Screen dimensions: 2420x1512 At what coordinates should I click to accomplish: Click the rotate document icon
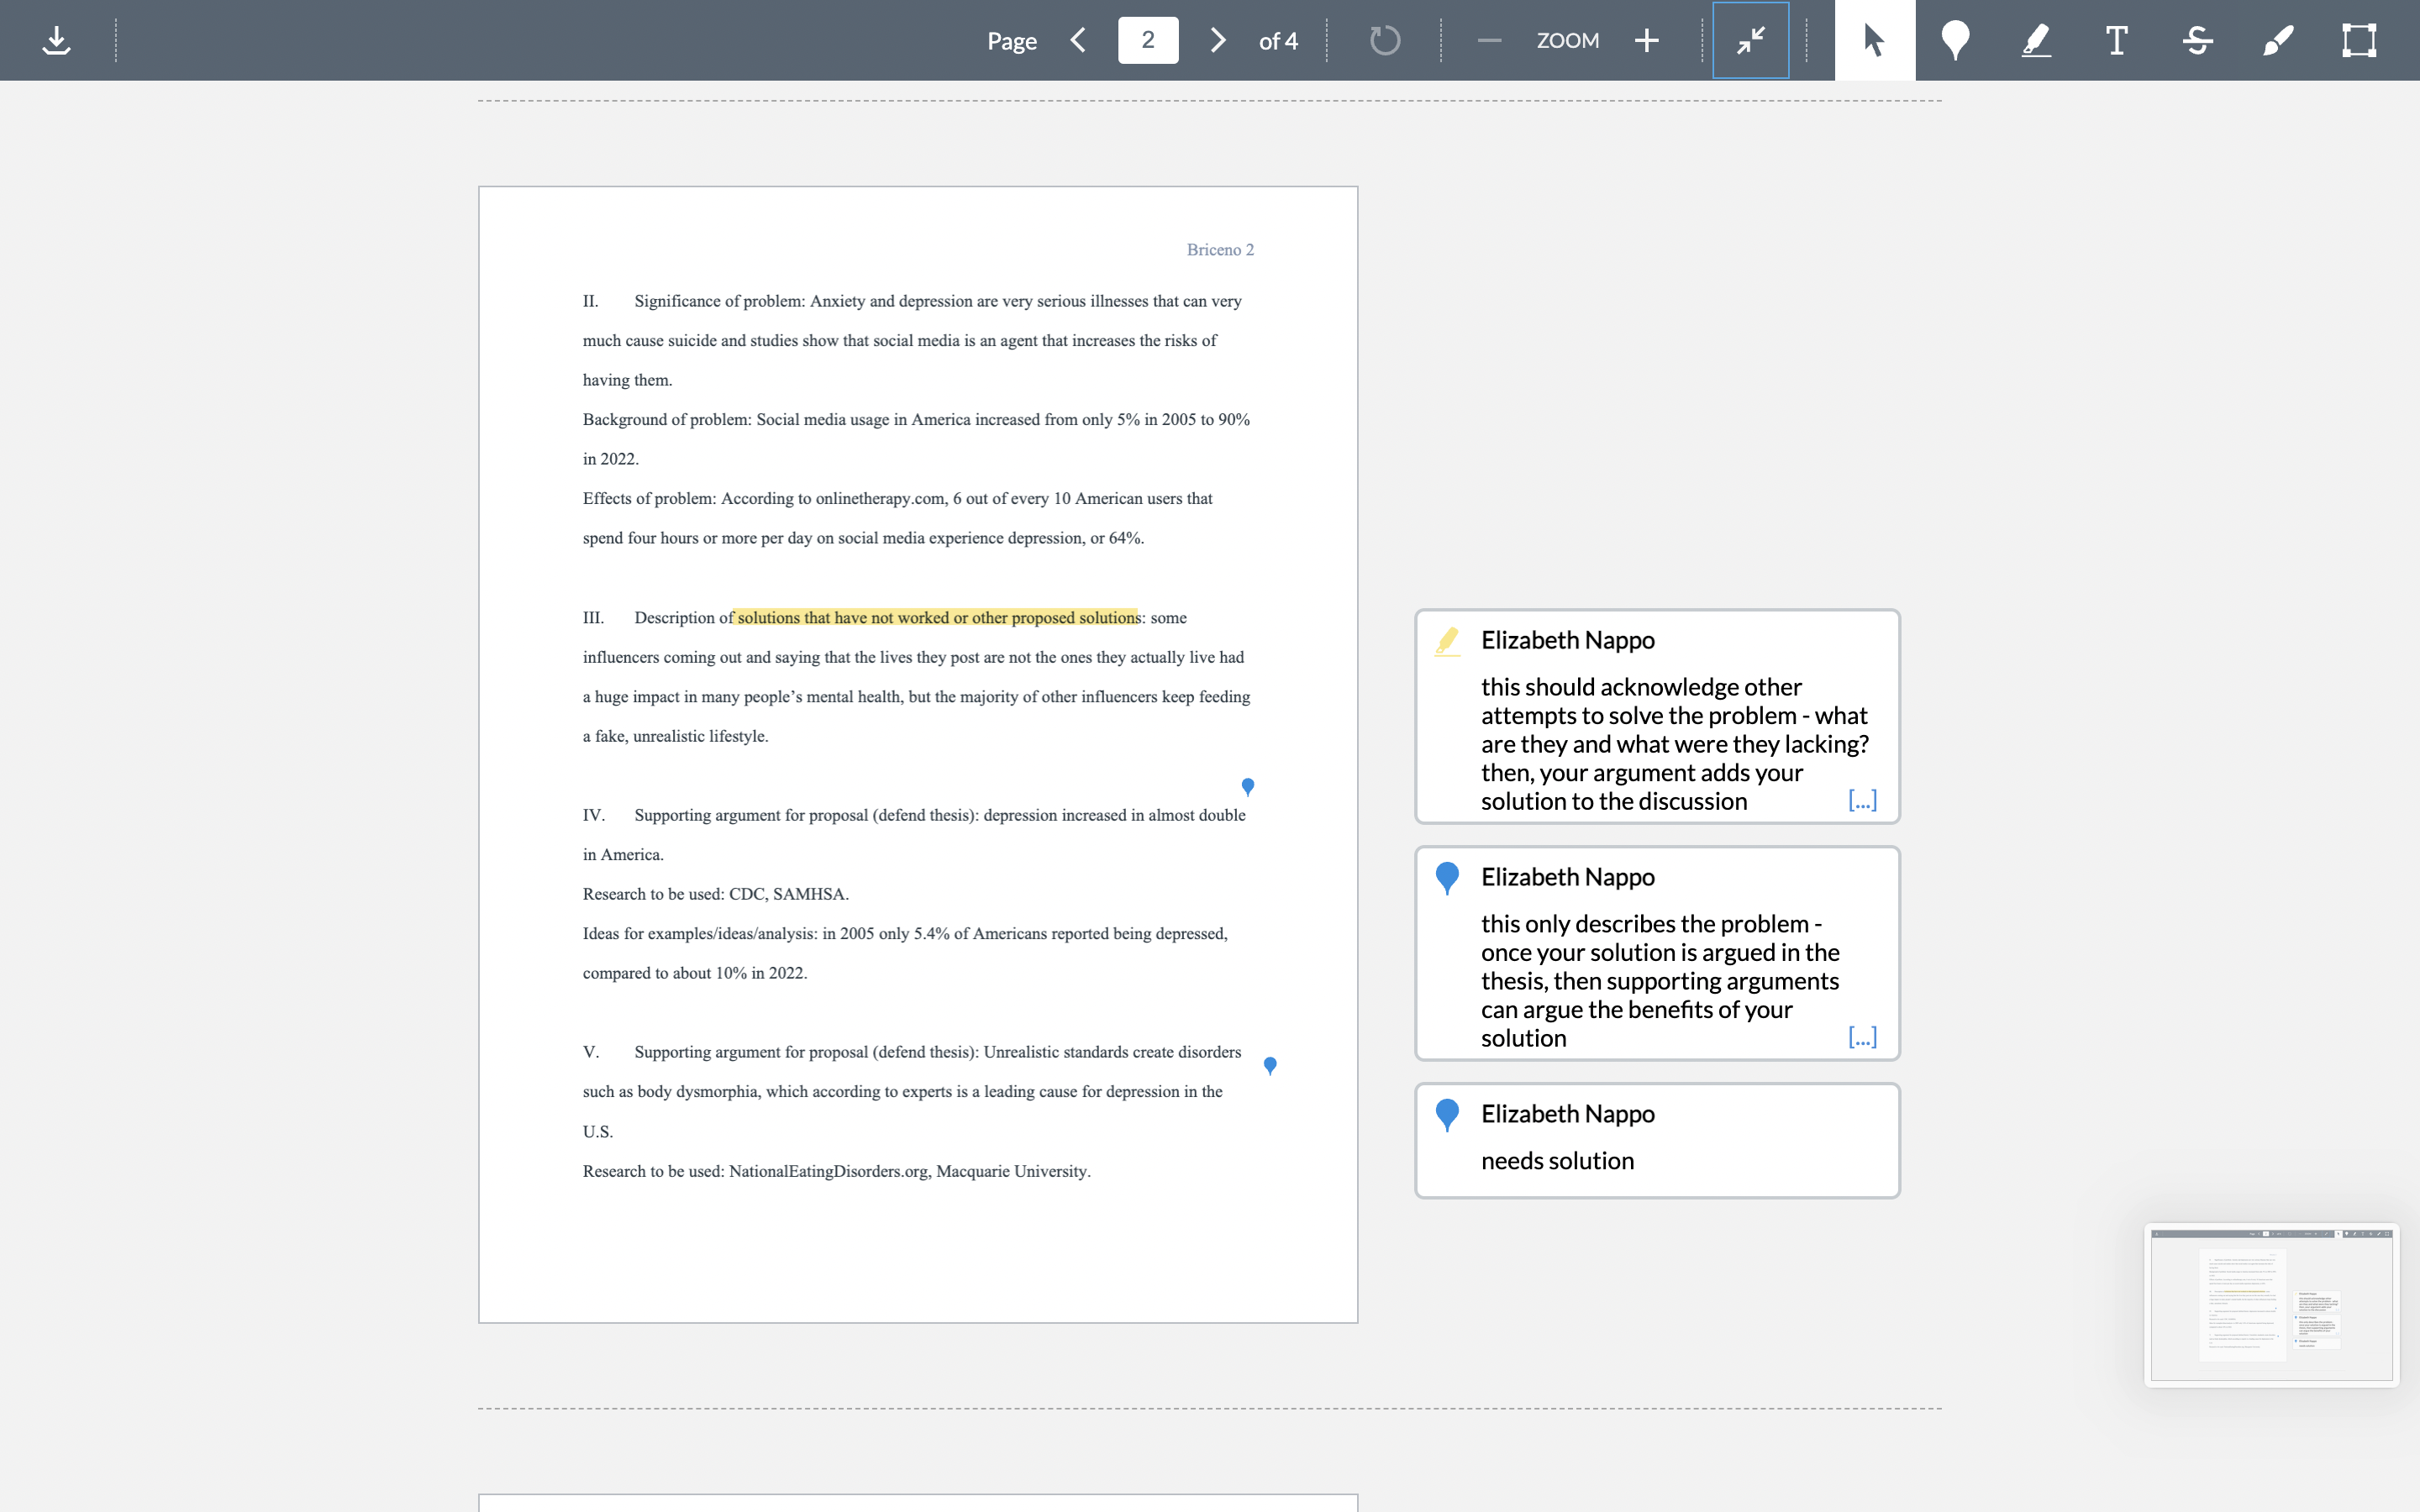1385,40
